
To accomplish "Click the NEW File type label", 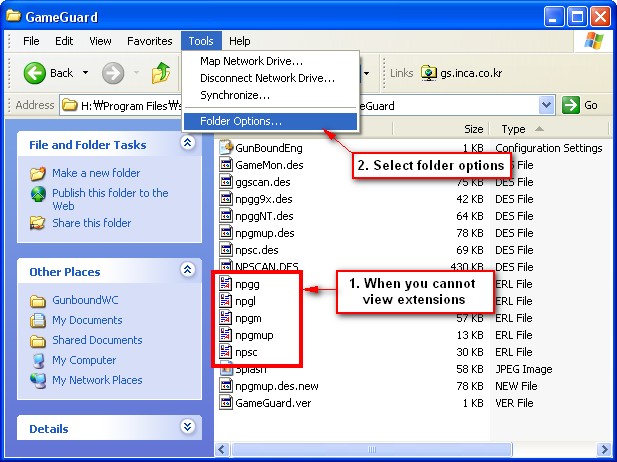I will point(514,386).
